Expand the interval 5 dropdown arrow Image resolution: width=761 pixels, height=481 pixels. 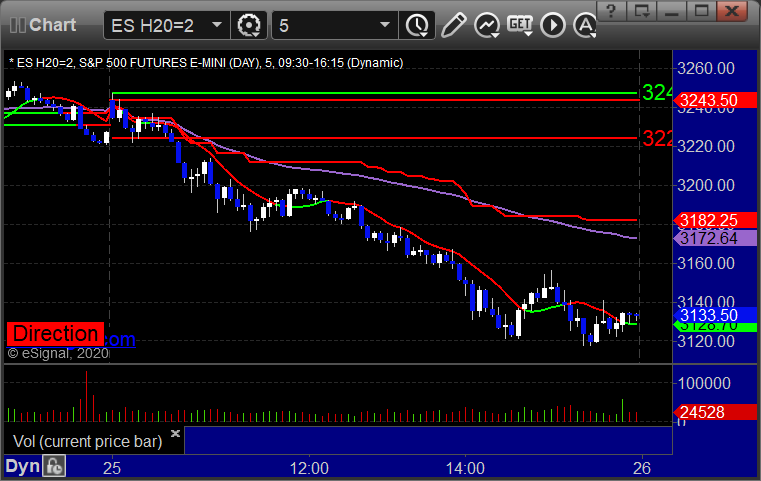pyautogui.click(x=385, y=25)
